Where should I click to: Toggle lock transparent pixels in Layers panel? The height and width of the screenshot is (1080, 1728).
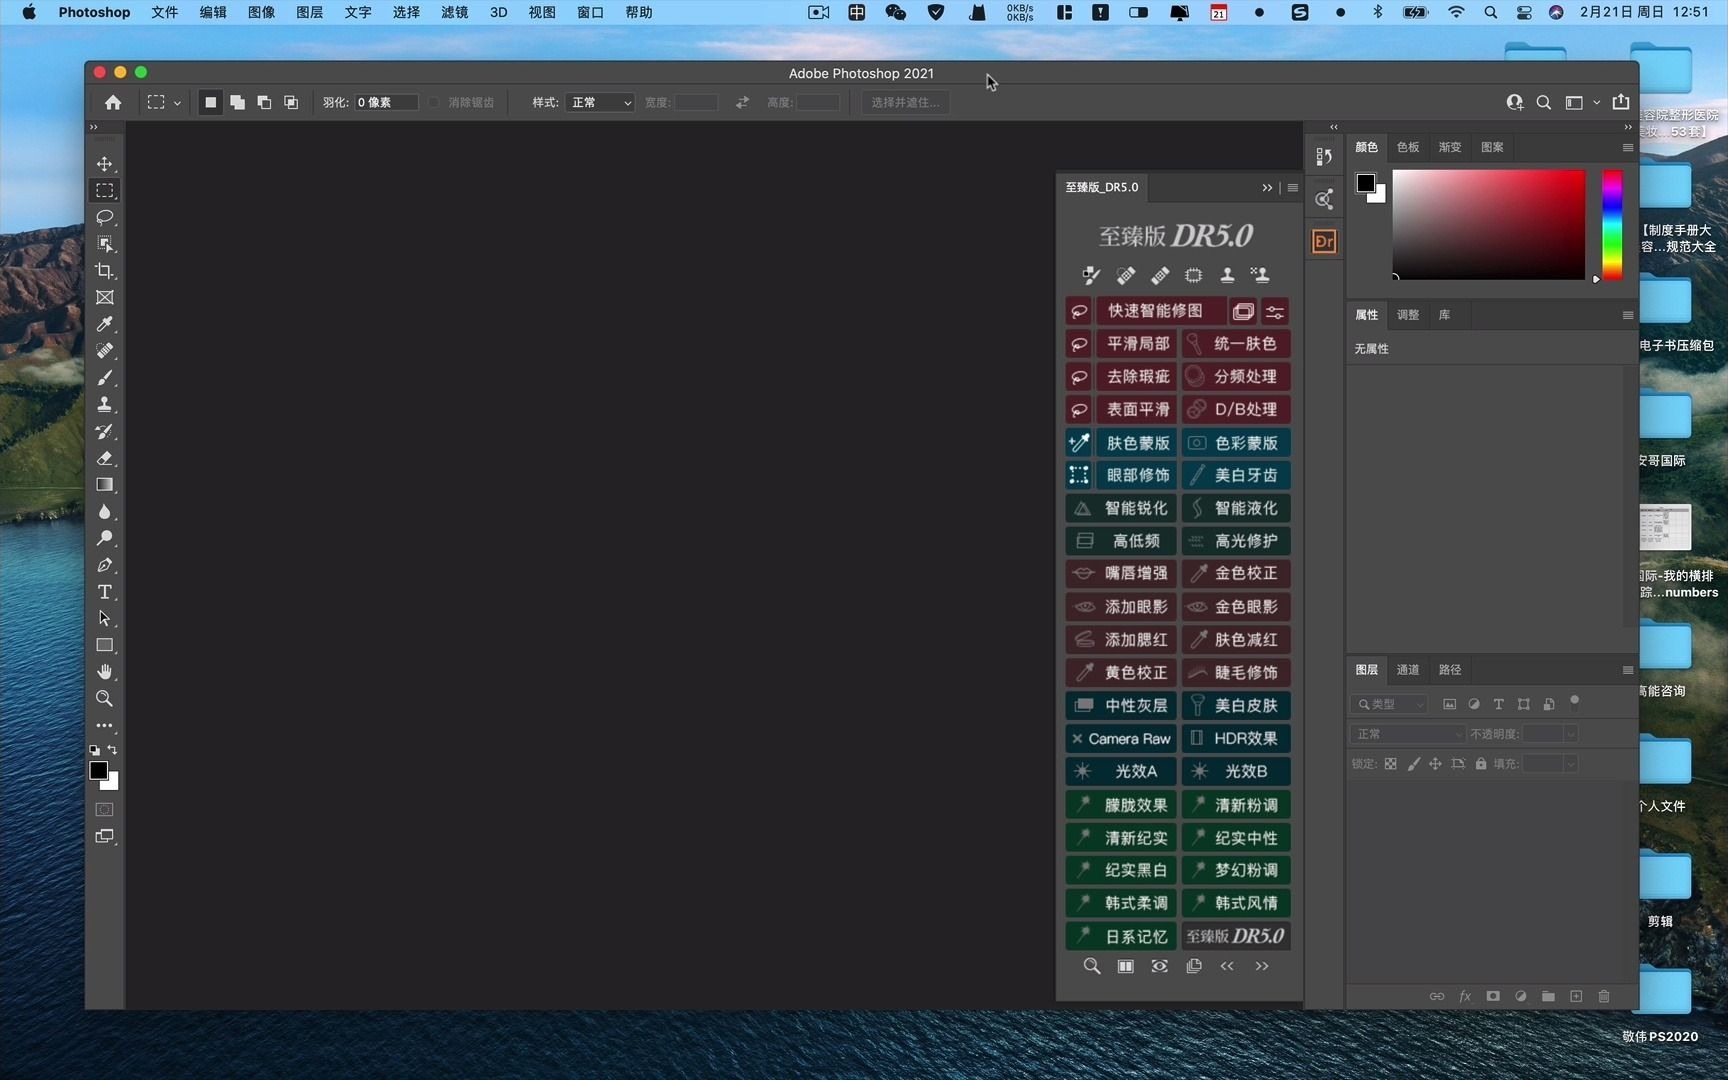[1390, 764]
